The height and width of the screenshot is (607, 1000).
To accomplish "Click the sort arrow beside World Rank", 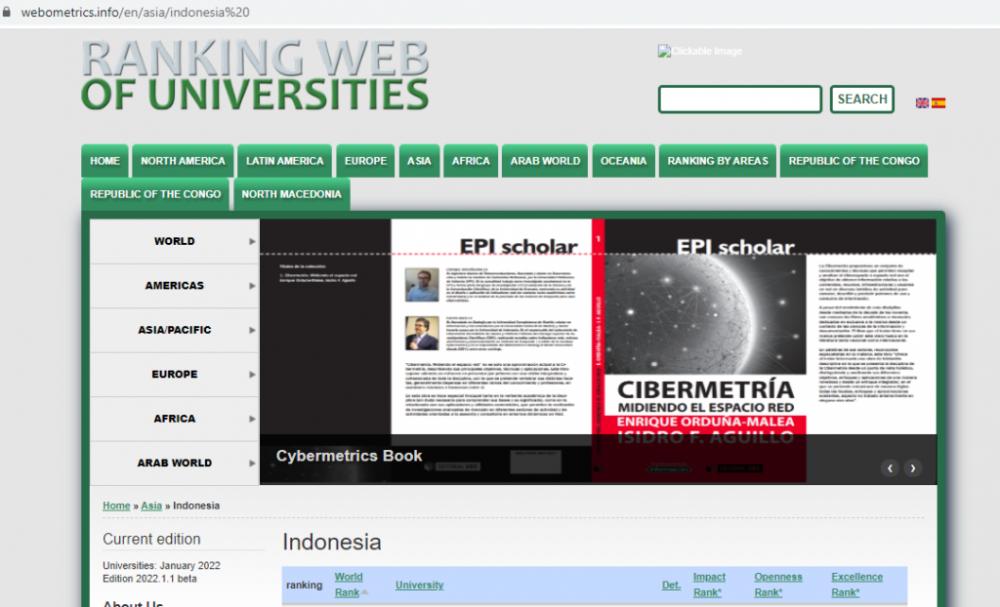I will (x=365, y=592).
